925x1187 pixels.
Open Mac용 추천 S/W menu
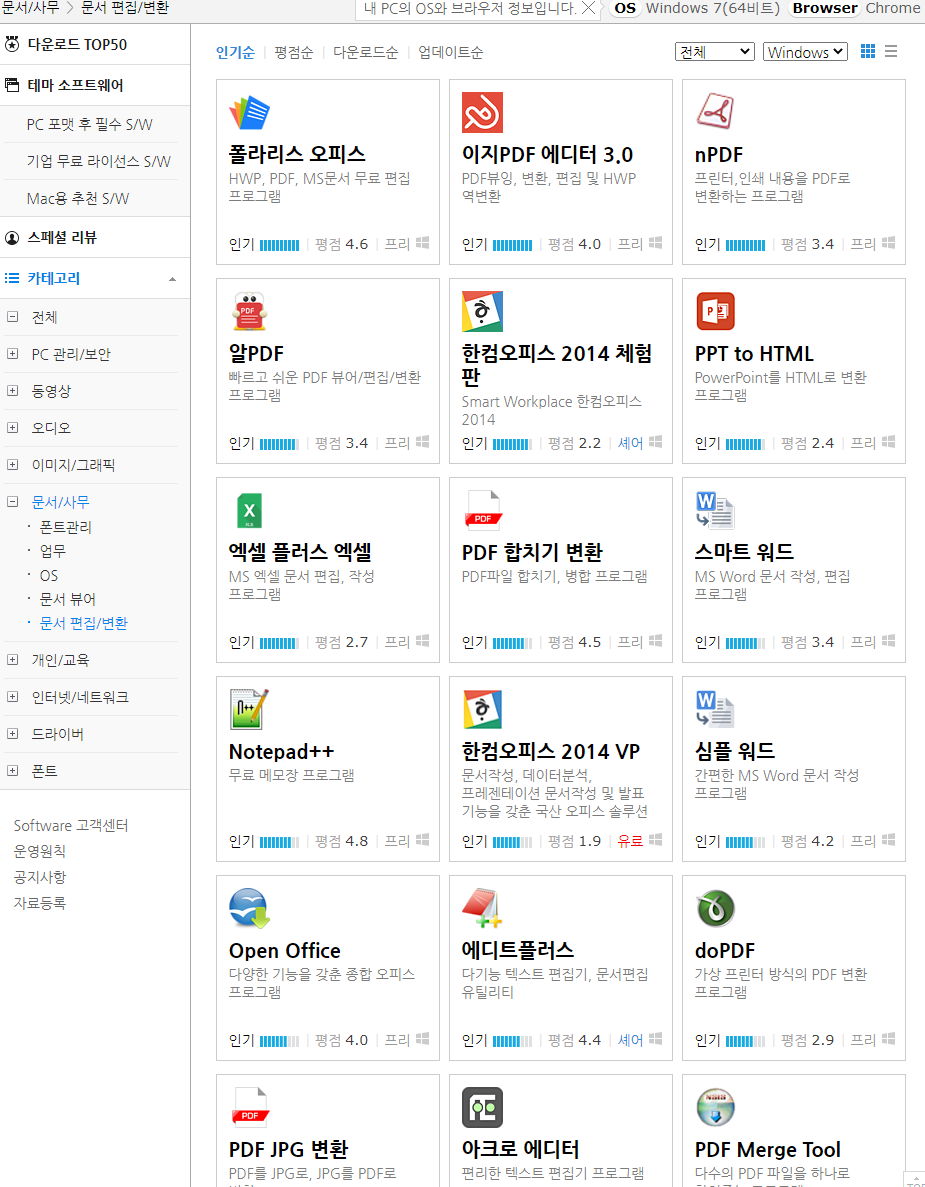[x=78, y=198]
